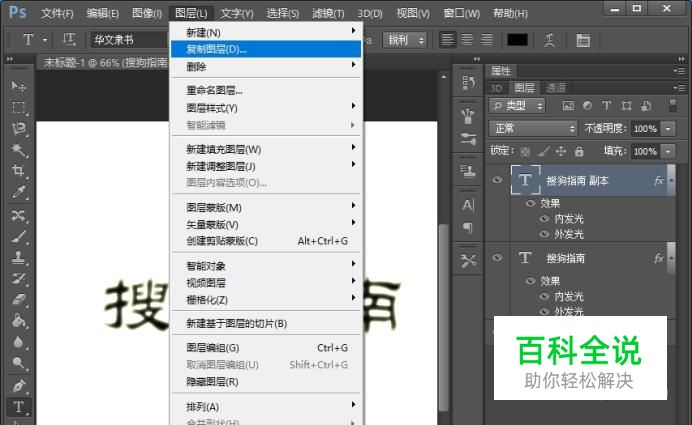
Task: Switch to the 3D panel tab
Action: point(496,88)
